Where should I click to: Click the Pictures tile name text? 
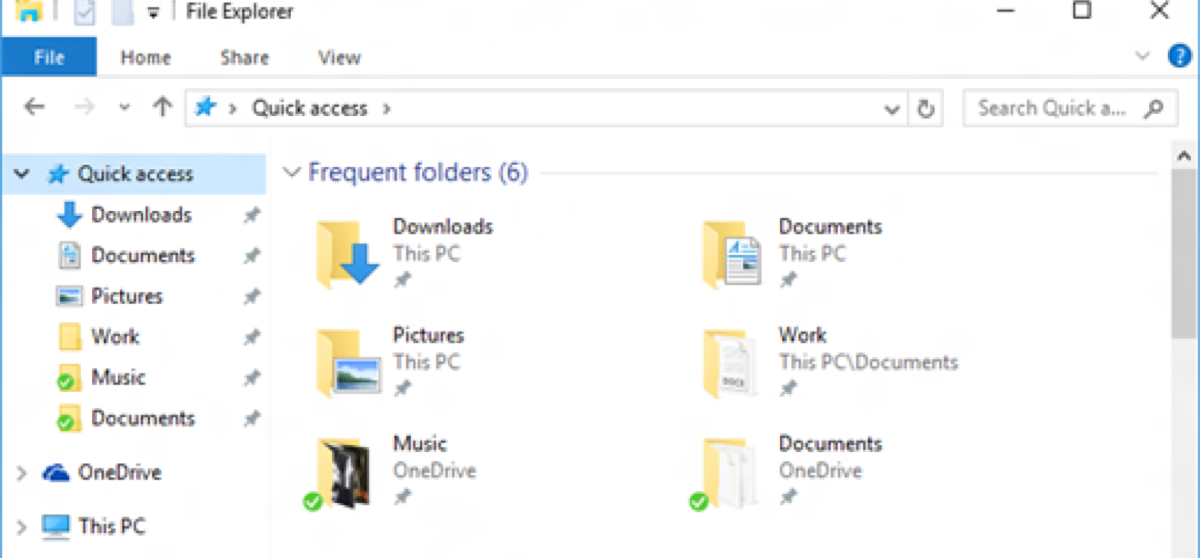[429, 335]
